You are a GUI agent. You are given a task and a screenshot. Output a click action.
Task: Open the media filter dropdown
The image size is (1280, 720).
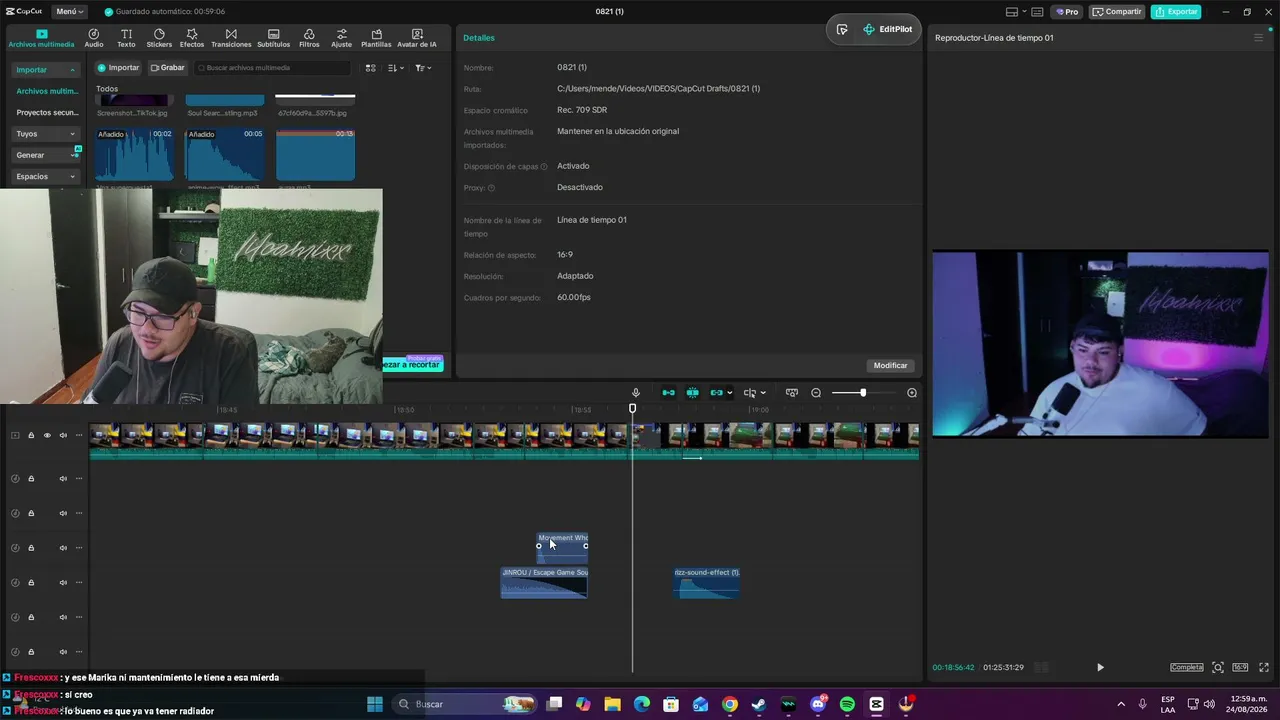pos(423,68)
